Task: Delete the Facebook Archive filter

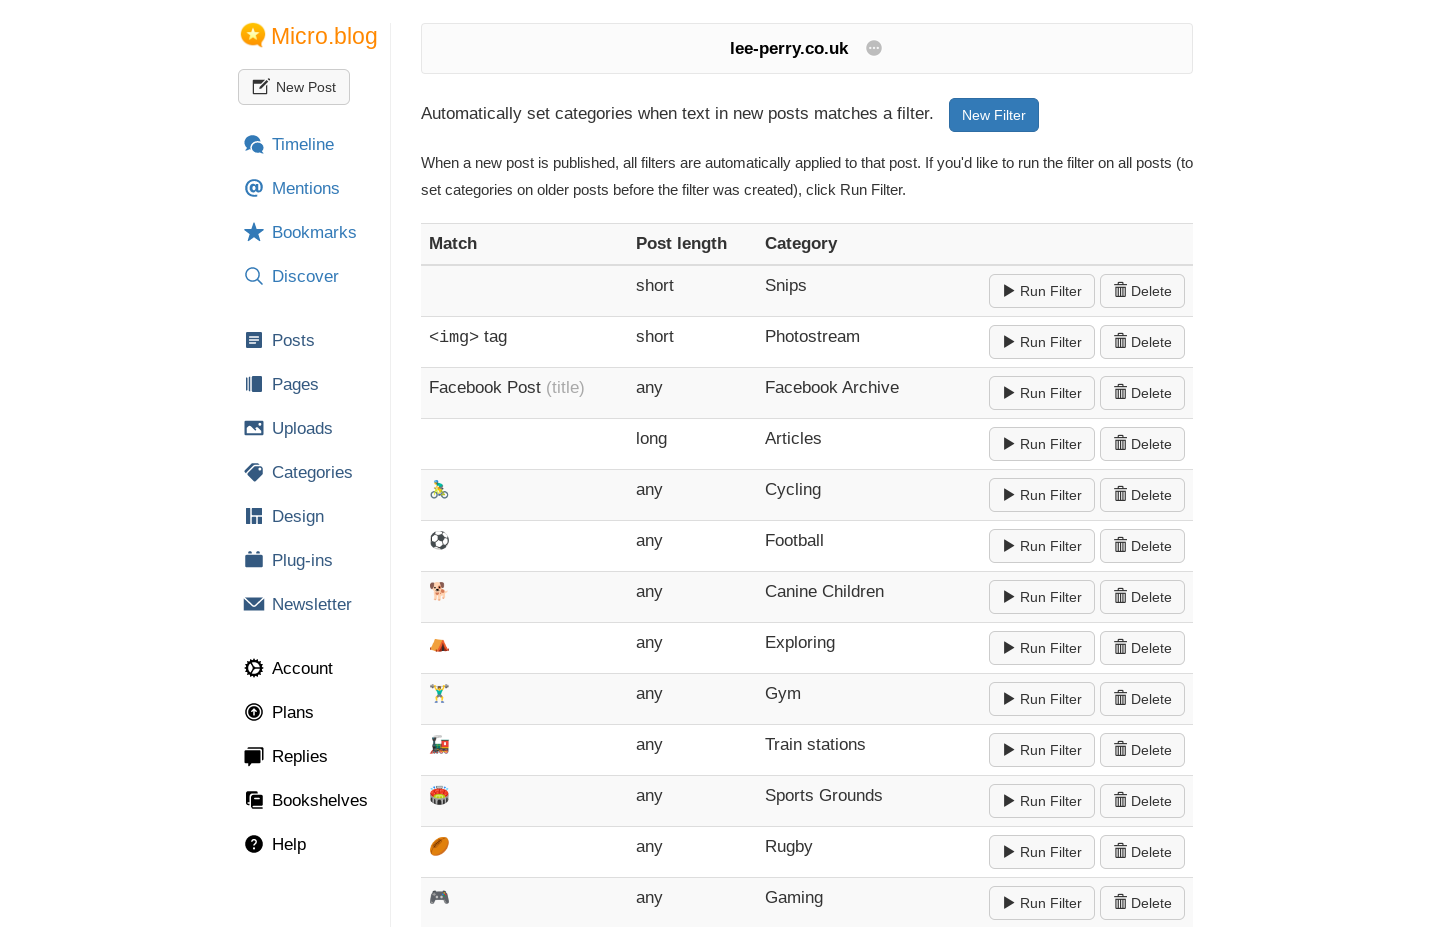Action: (x=1142, y=393)
